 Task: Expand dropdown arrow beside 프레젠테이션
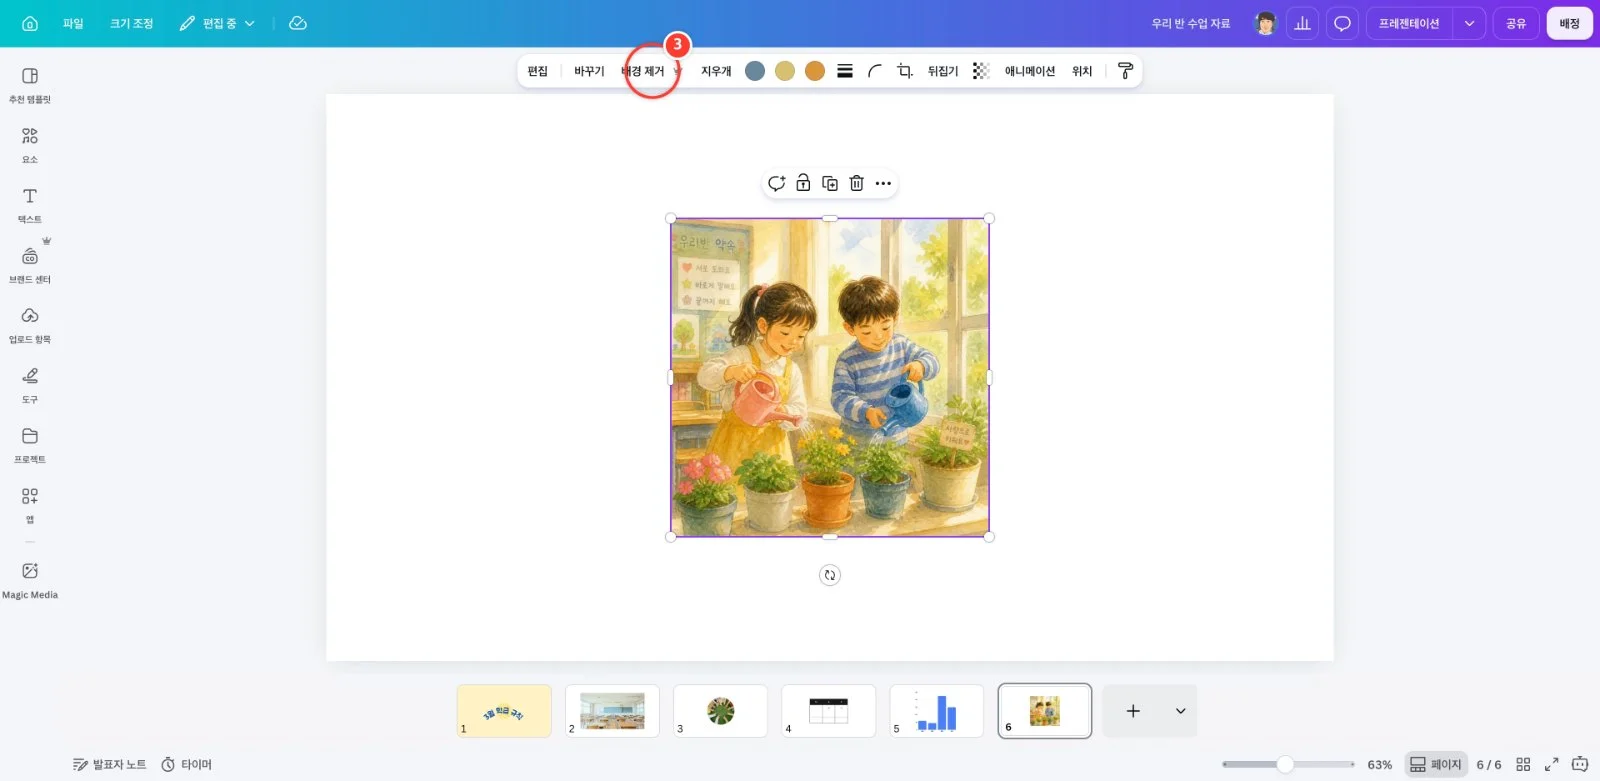click(x=1469, y=23)
